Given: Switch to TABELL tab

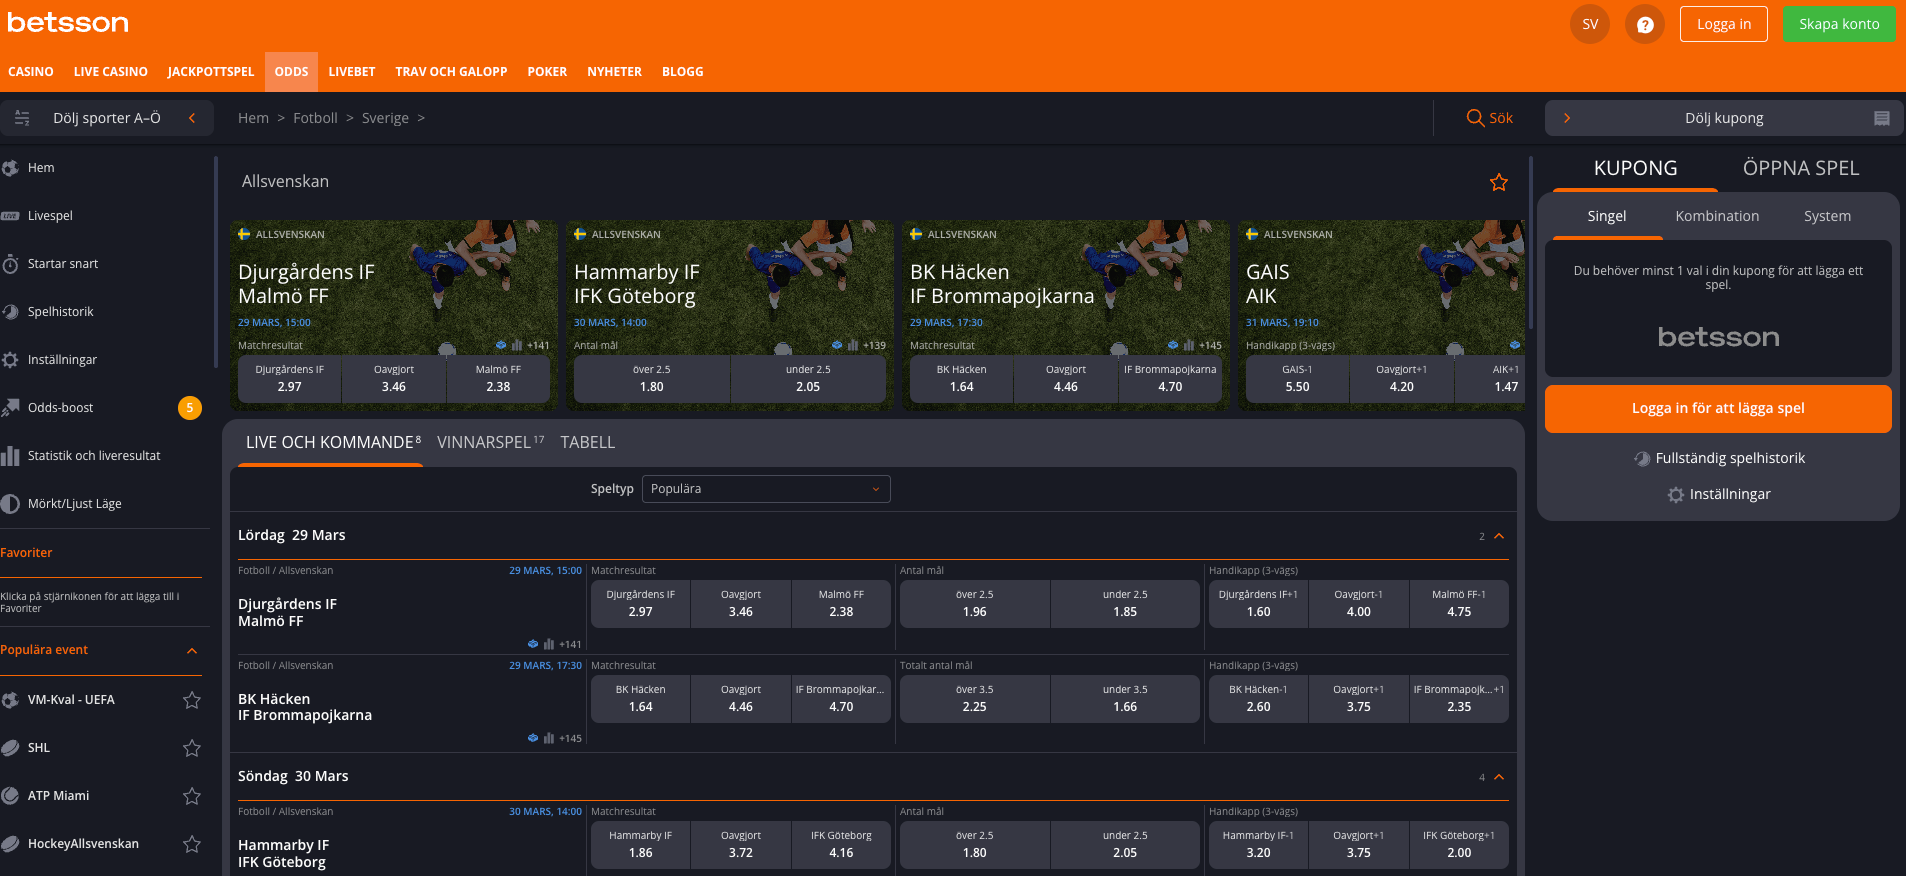Looking at the screenshot, I should coord(588,442).
